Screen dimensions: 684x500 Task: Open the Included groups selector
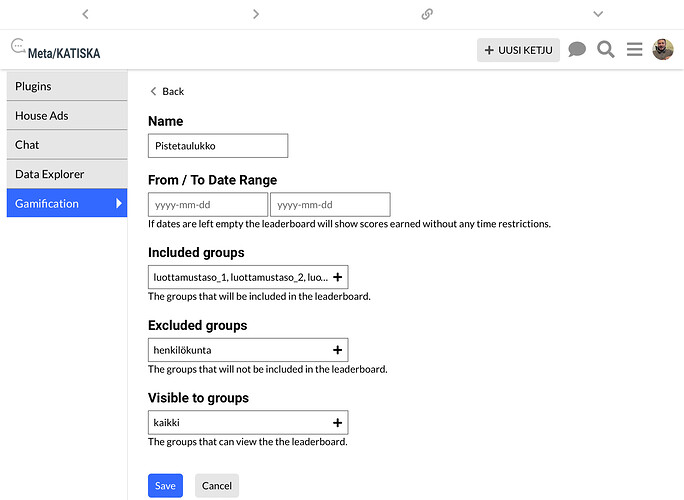[x=248, y=277]
